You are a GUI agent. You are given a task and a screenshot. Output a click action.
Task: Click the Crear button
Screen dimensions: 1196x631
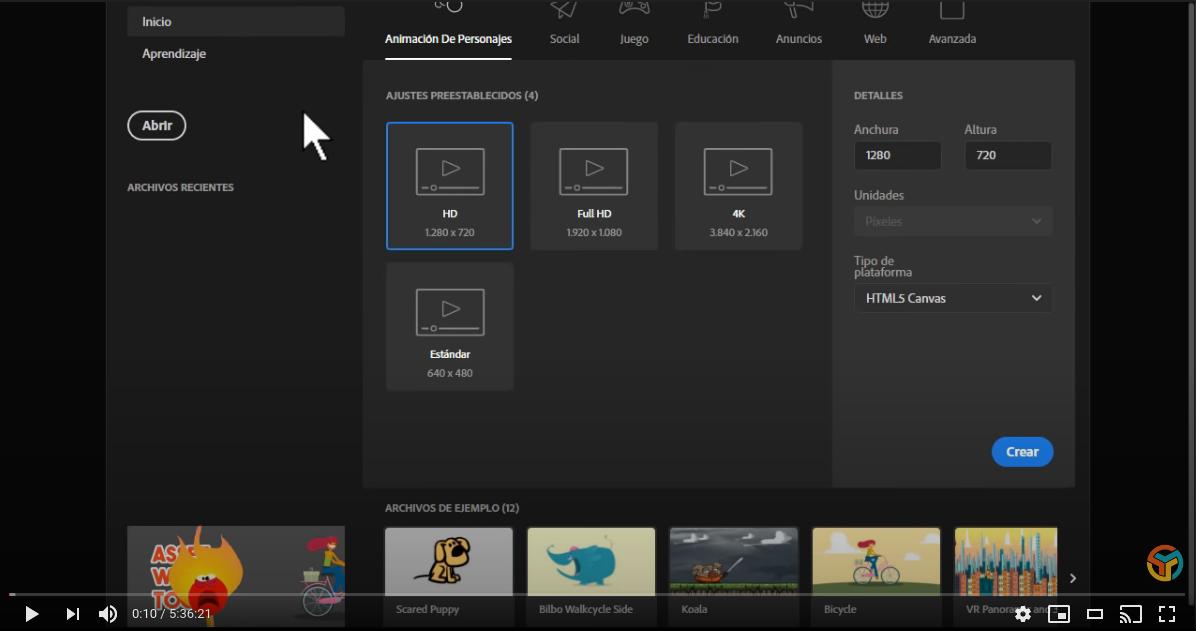tap(1022, 452)
